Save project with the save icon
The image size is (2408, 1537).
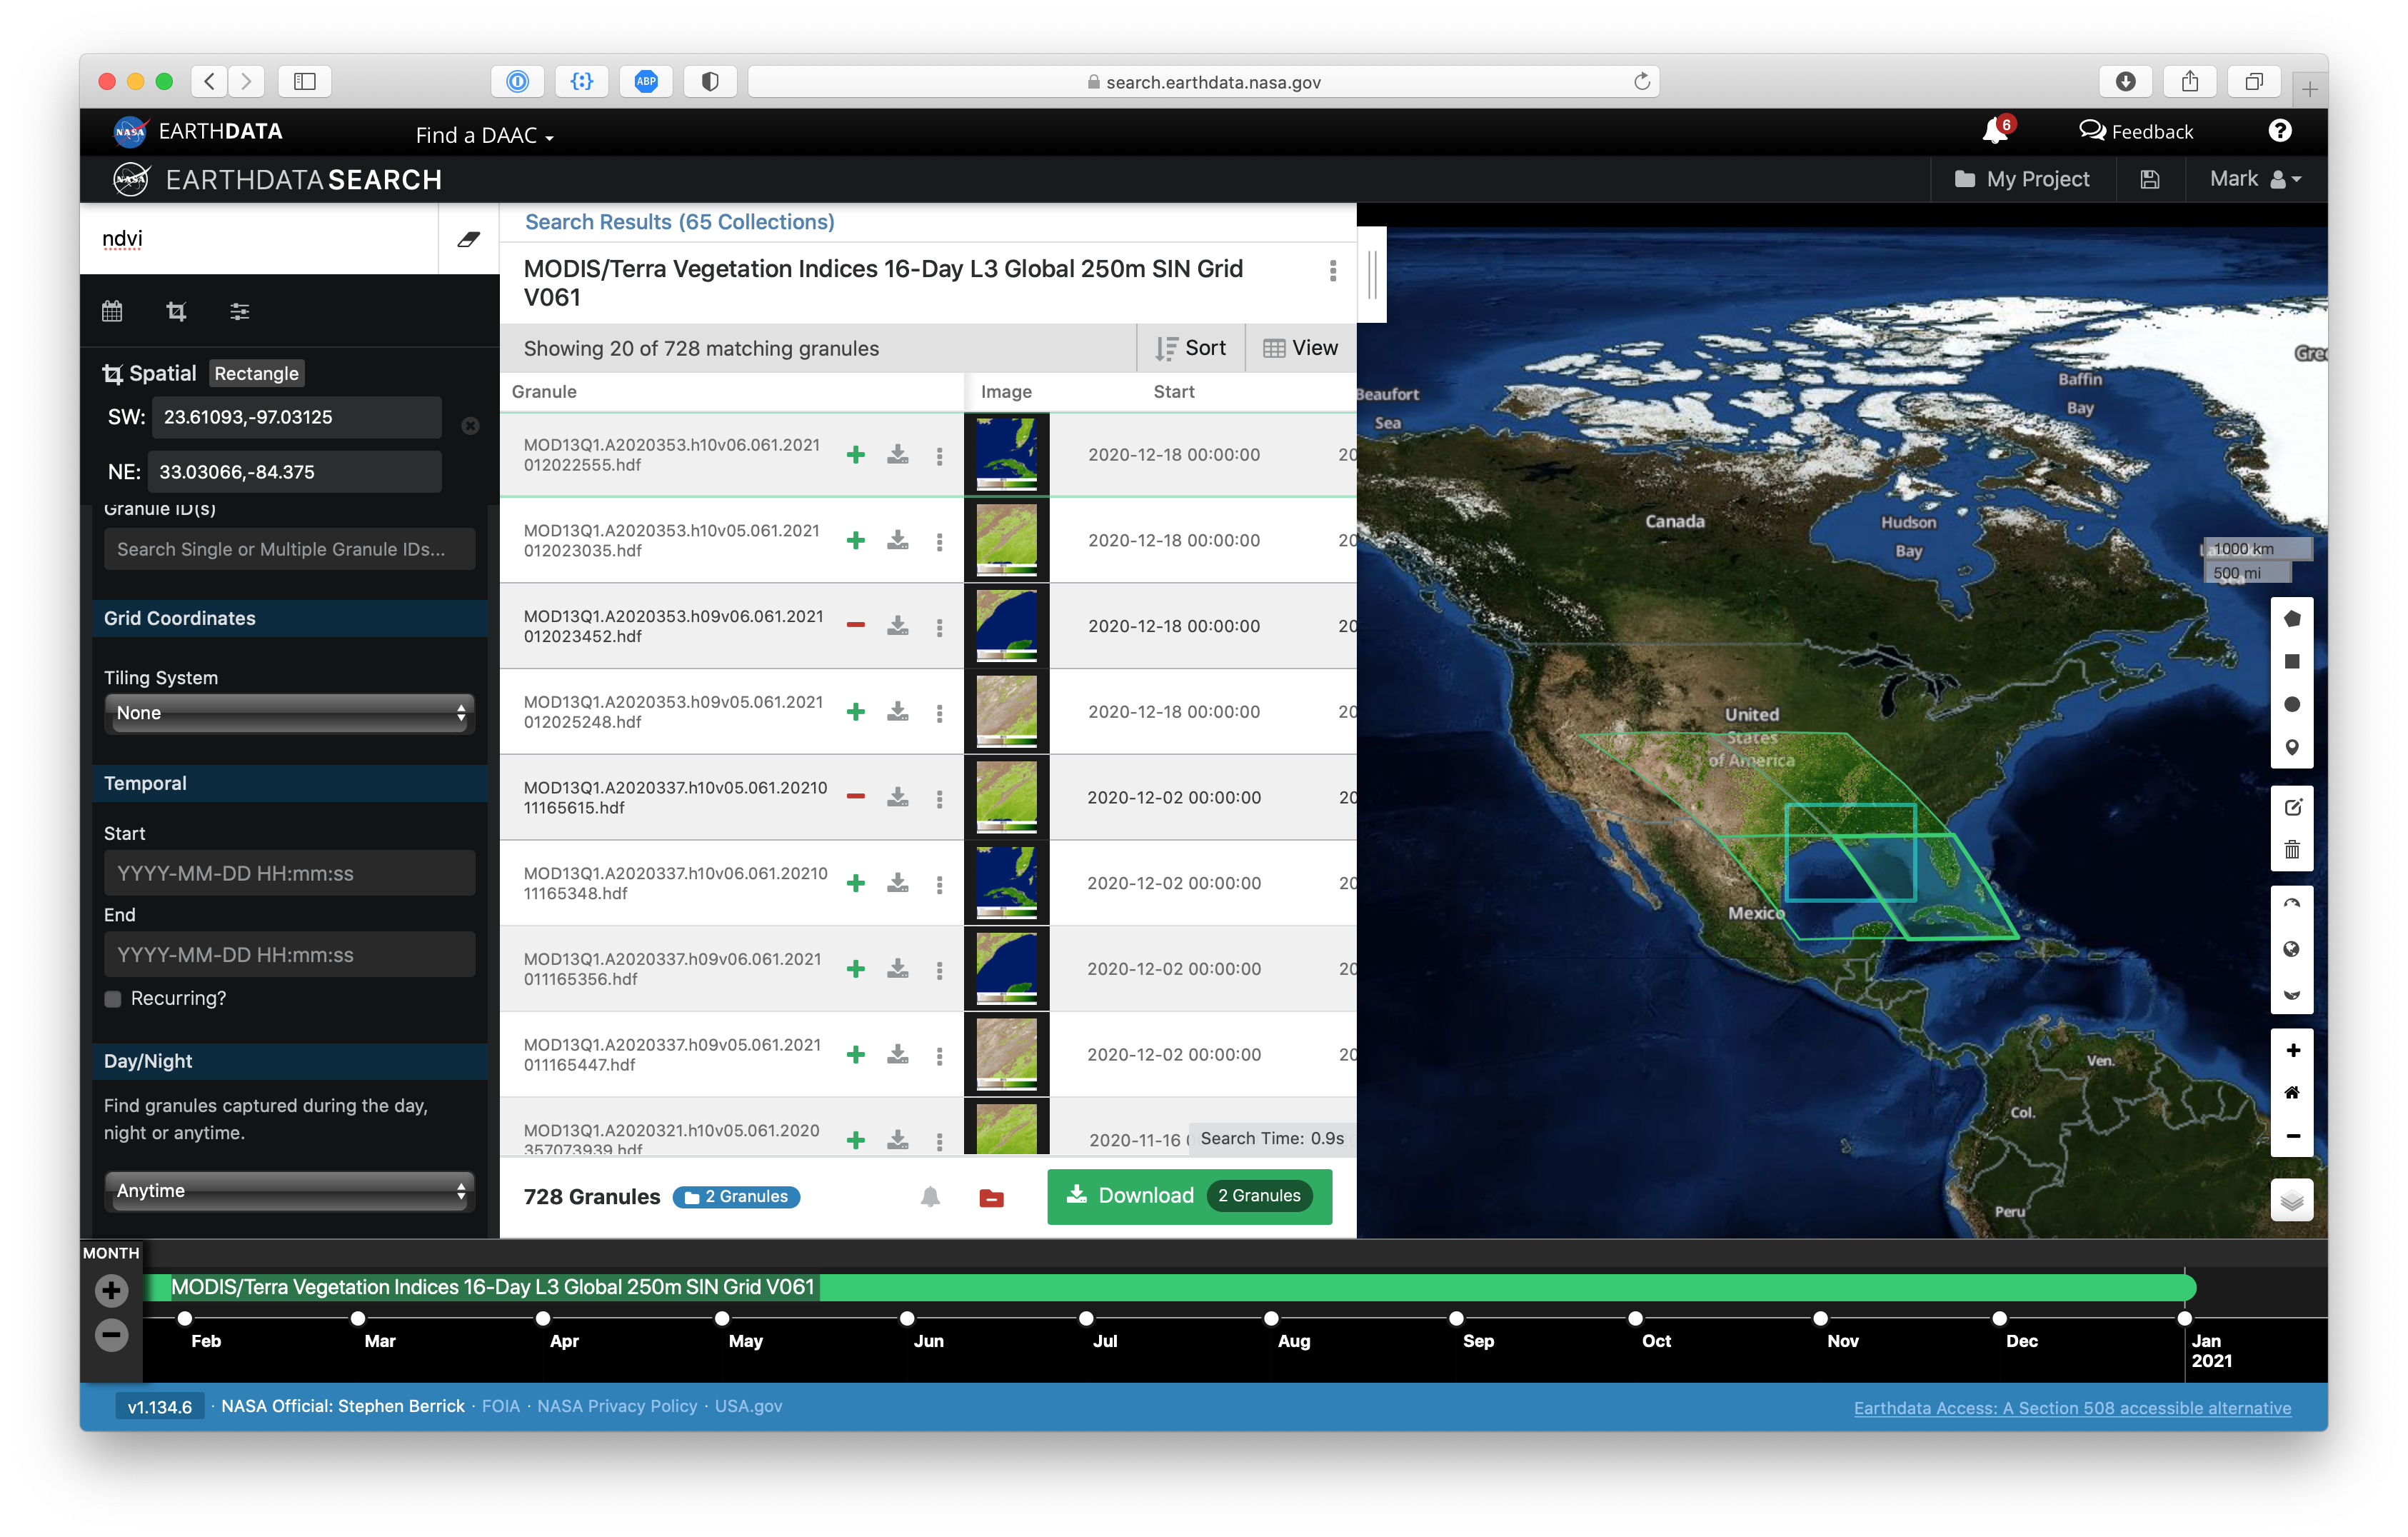(2150, 179)
